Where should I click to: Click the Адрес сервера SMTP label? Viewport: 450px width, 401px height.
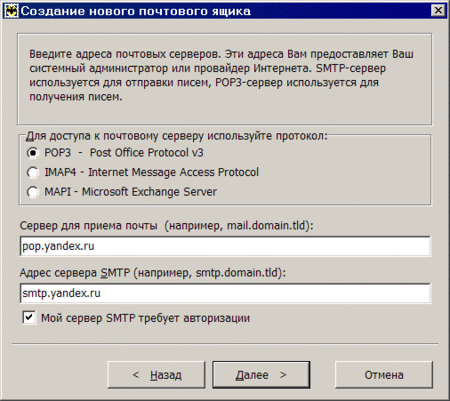75,273
